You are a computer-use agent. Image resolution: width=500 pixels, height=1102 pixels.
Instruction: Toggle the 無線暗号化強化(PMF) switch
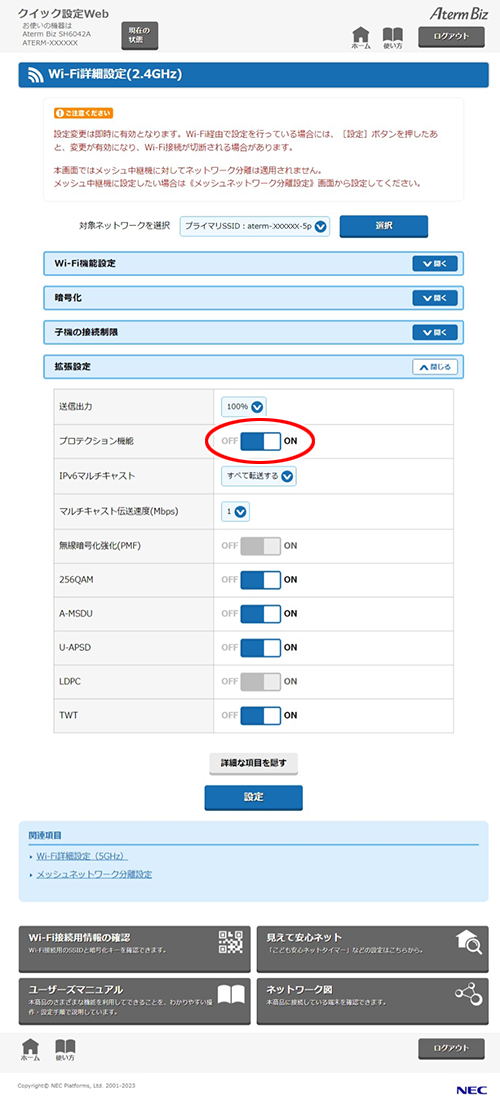pos(260,545)
